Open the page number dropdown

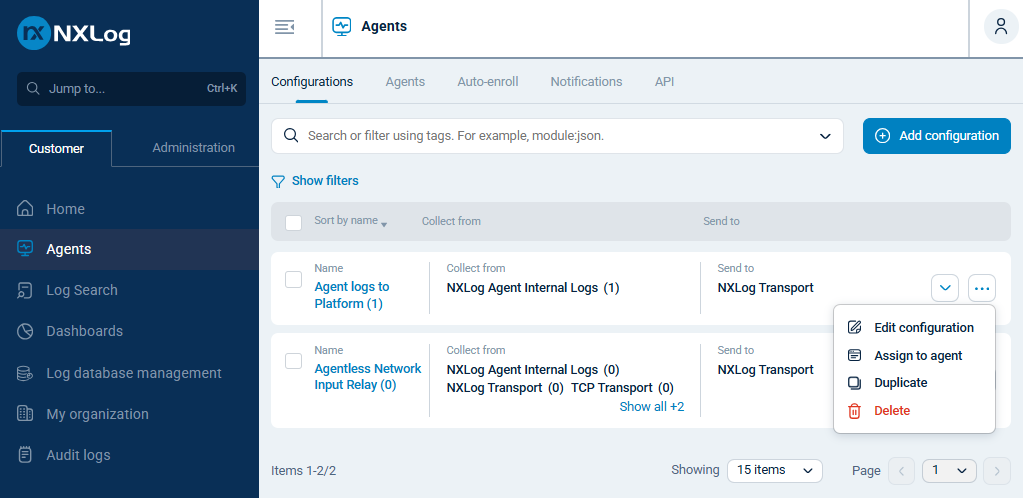[949, 470]
